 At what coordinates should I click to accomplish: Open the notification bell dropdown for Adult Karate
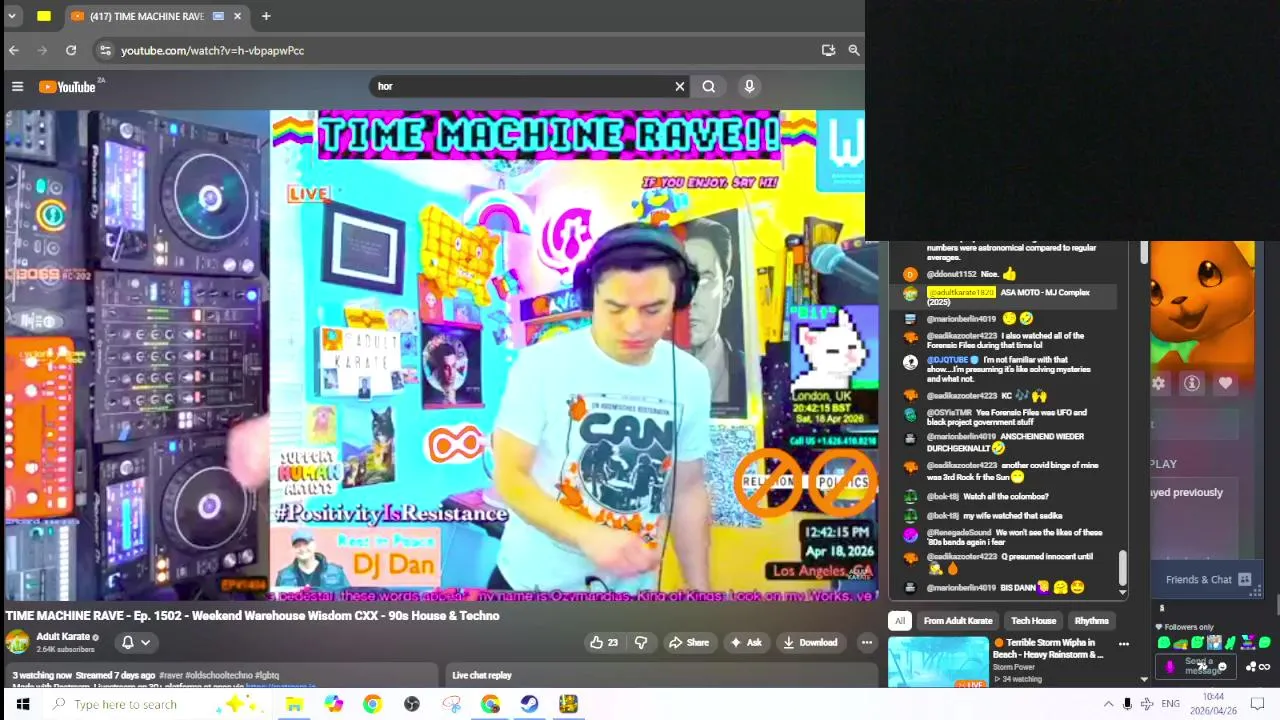click(x=136, y=642)
